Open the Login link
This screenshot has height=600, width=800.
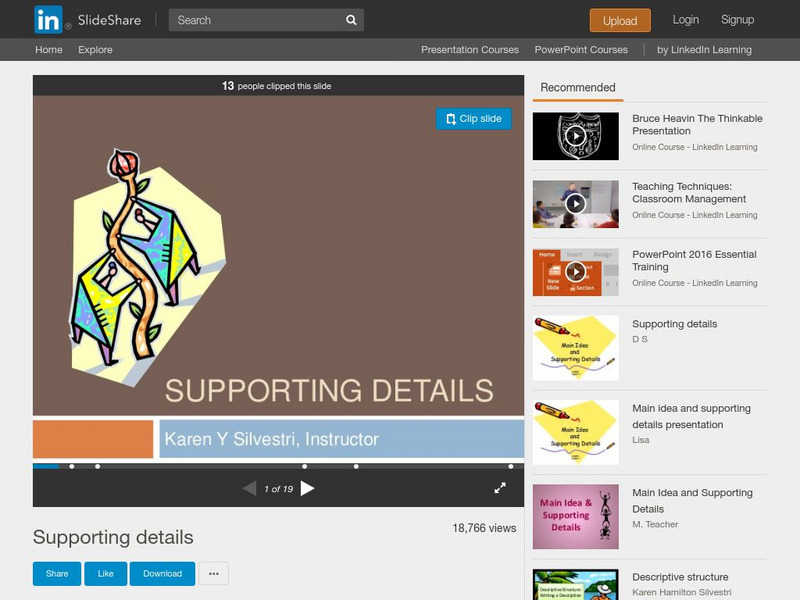click(685, 20)
